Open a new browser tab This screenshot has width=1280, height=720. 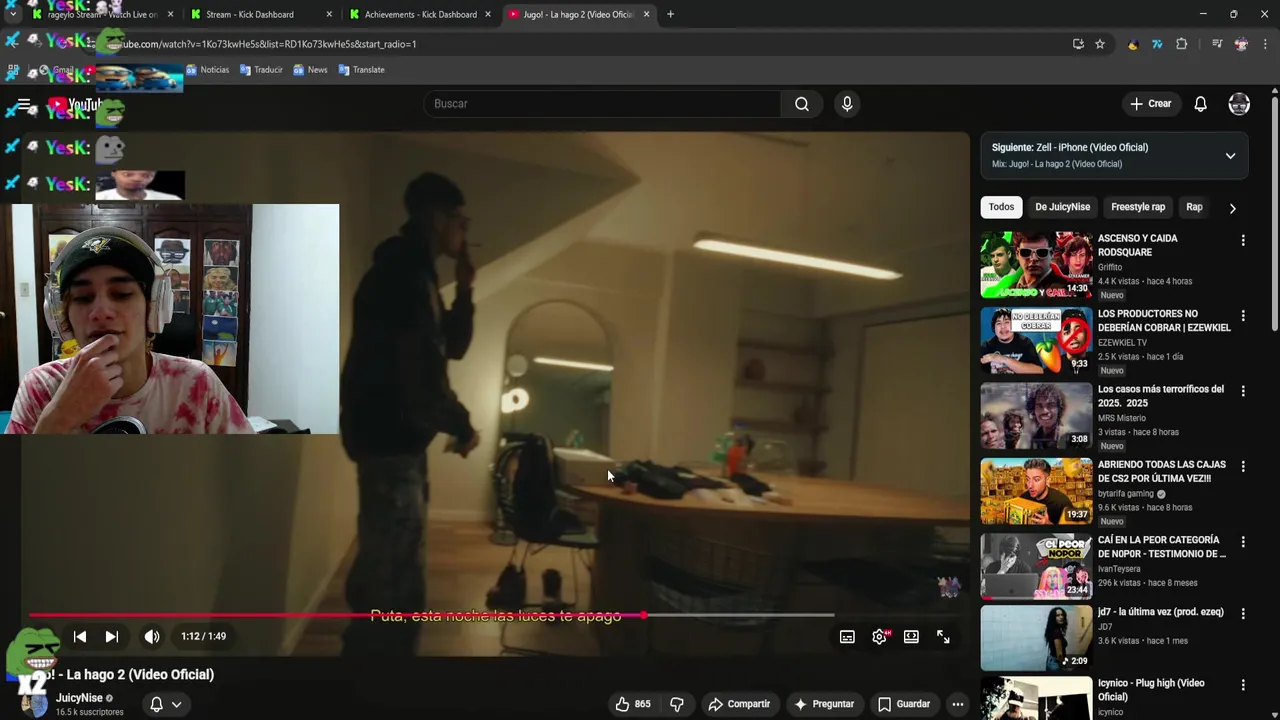670,14
